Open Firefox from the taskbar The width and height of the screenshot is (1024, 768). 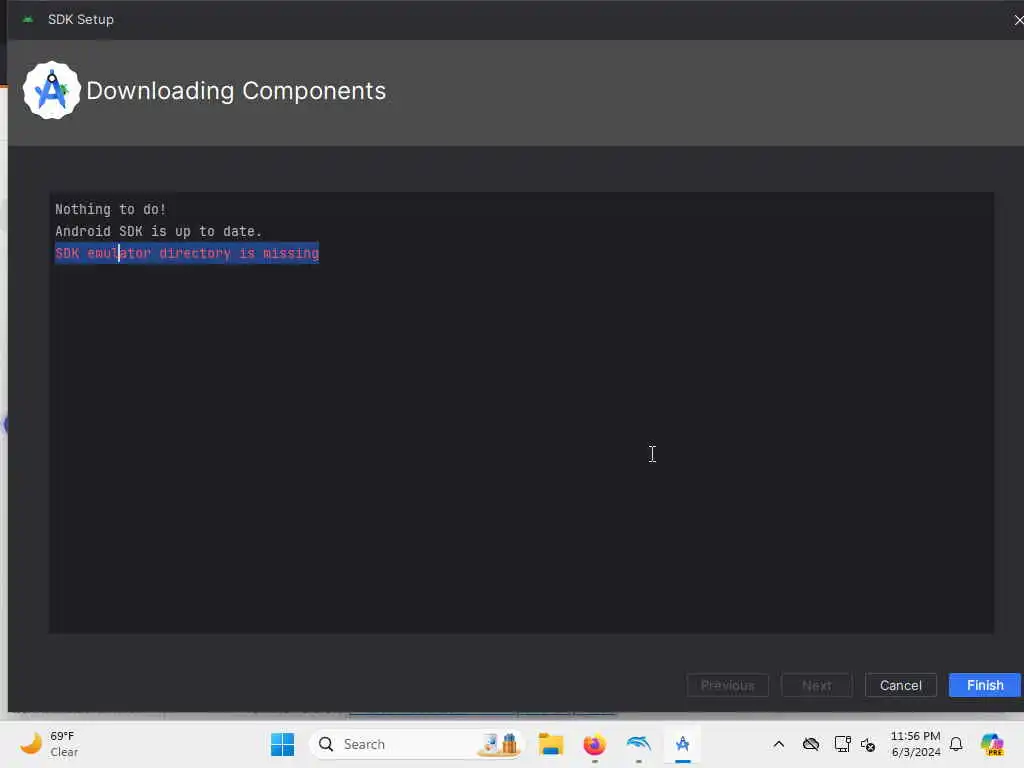click(594, 744)
